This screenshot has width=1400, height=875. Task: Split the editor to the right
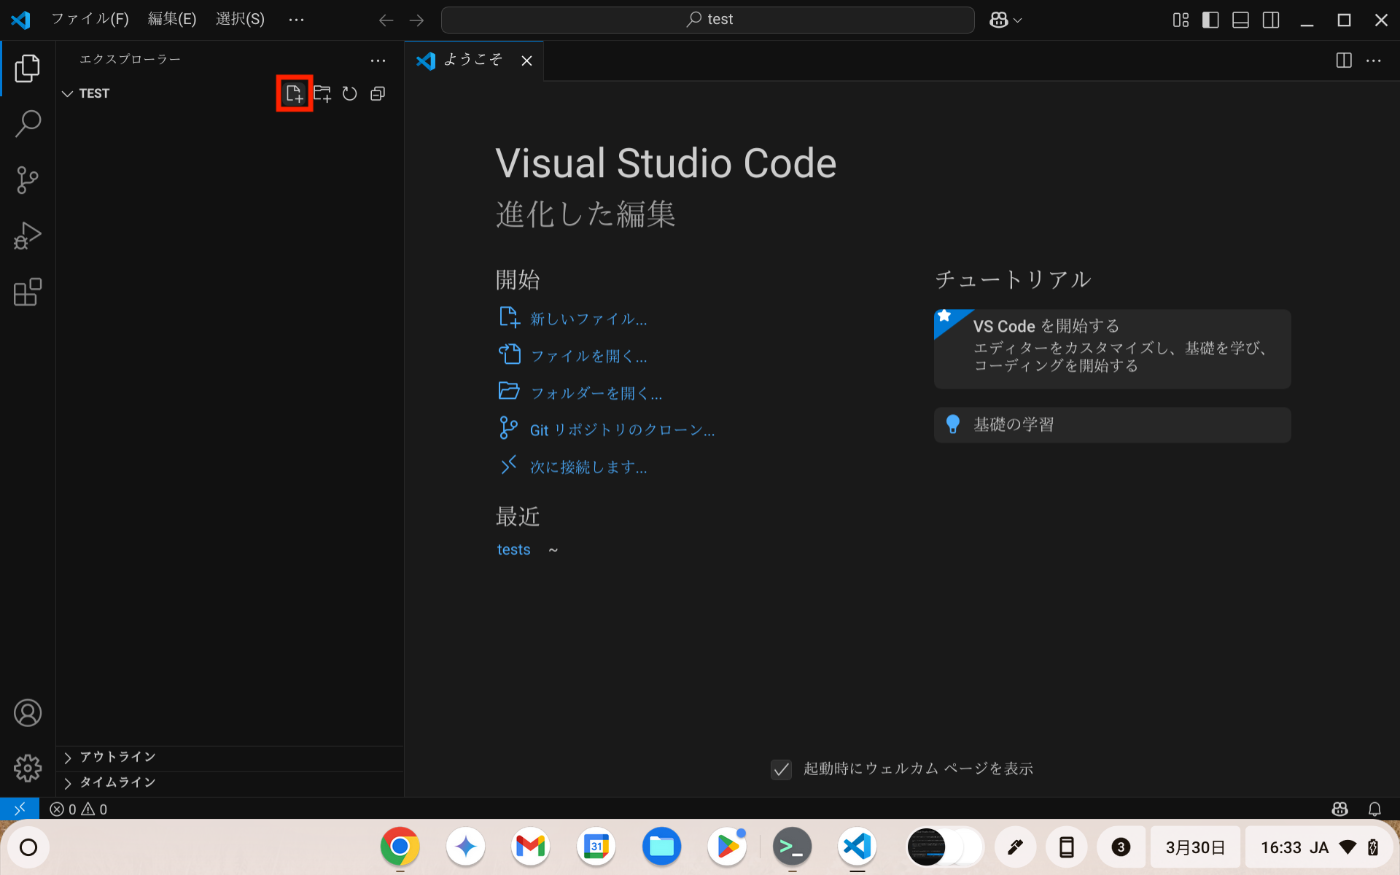(x=1344, y=60)
